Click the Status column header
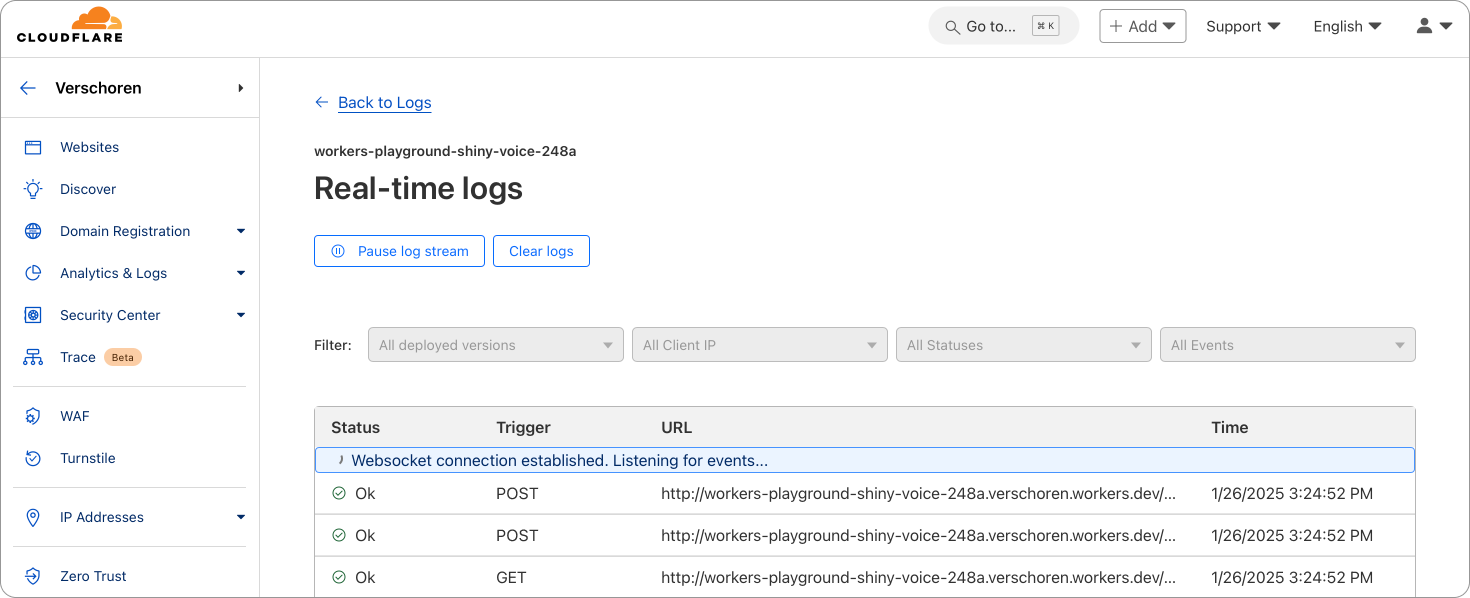The height and width of the screenshot is (598, 1470). point(355,427)
